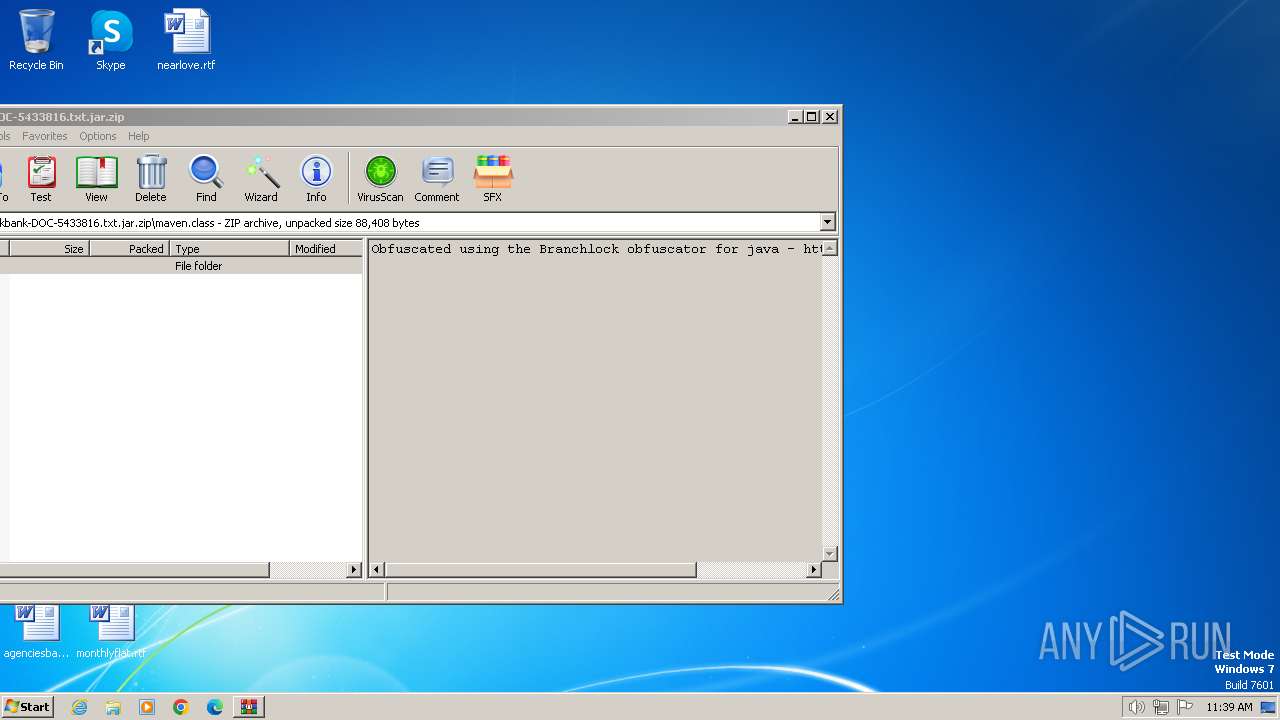Switch to WinRAR taskbar button
The image size is (1280, 720).
click(x=249, y=707)
